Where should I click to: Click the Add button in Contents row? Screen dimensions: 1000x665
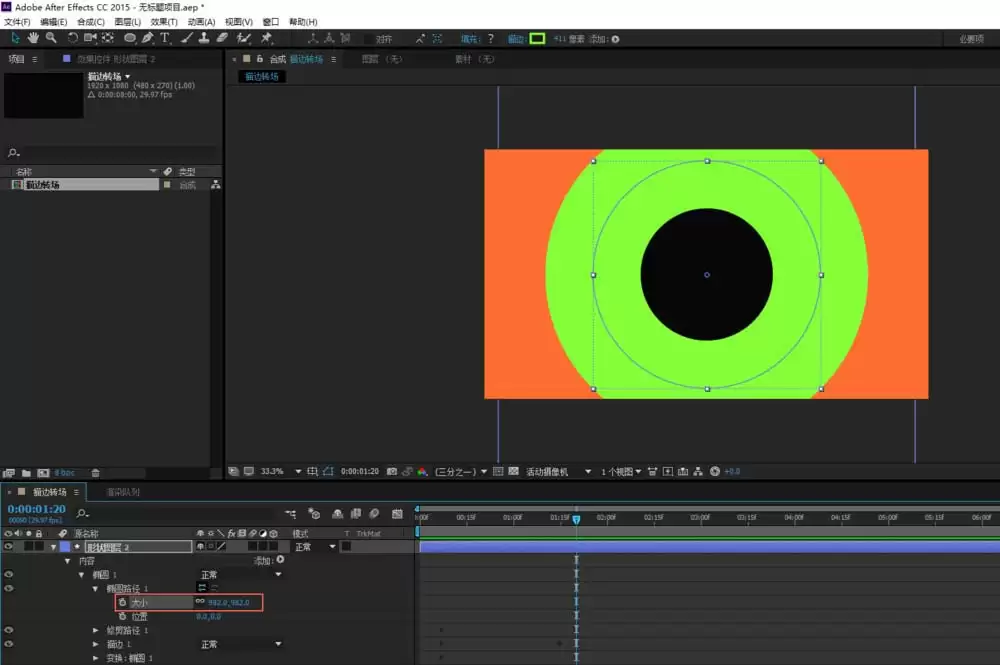[280, 560]
